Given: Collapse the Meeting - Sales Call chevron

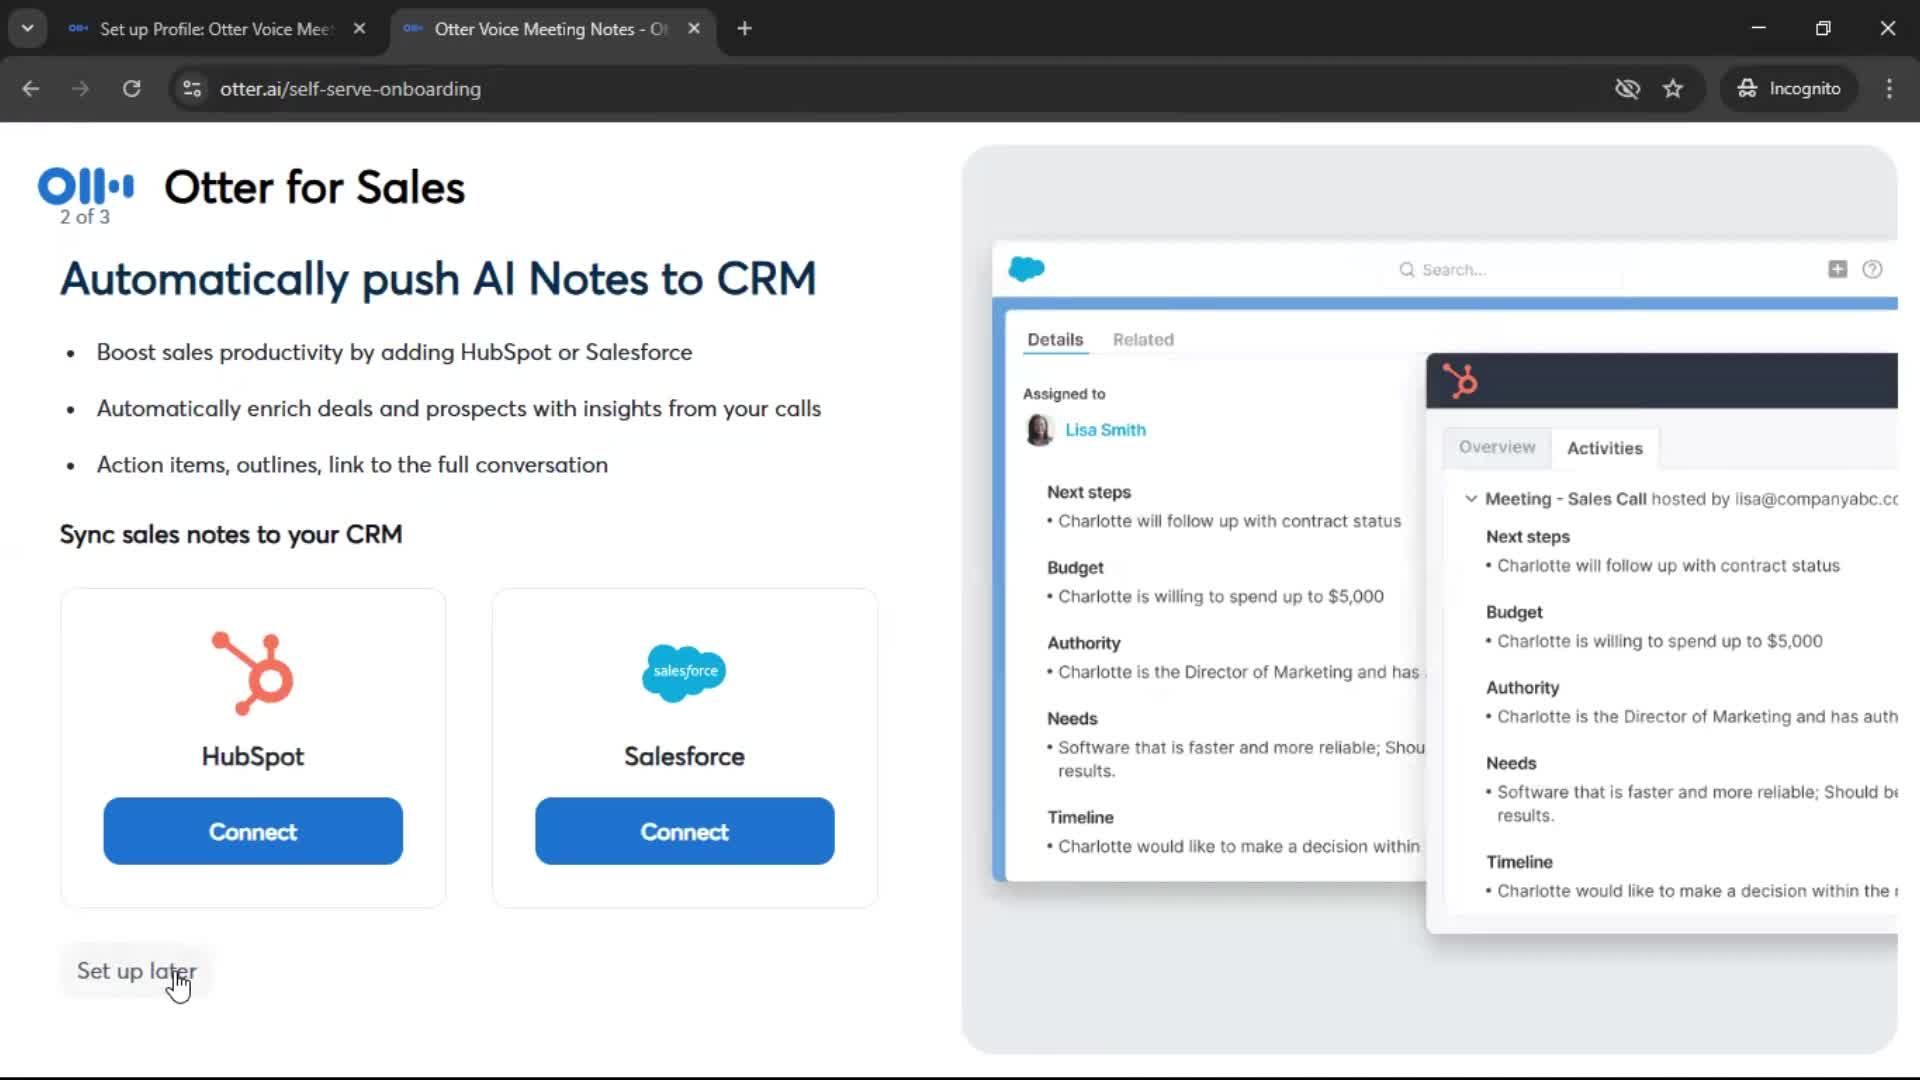Looking at the screenshot, I should pyautogui.click(x=1470, y=498).
